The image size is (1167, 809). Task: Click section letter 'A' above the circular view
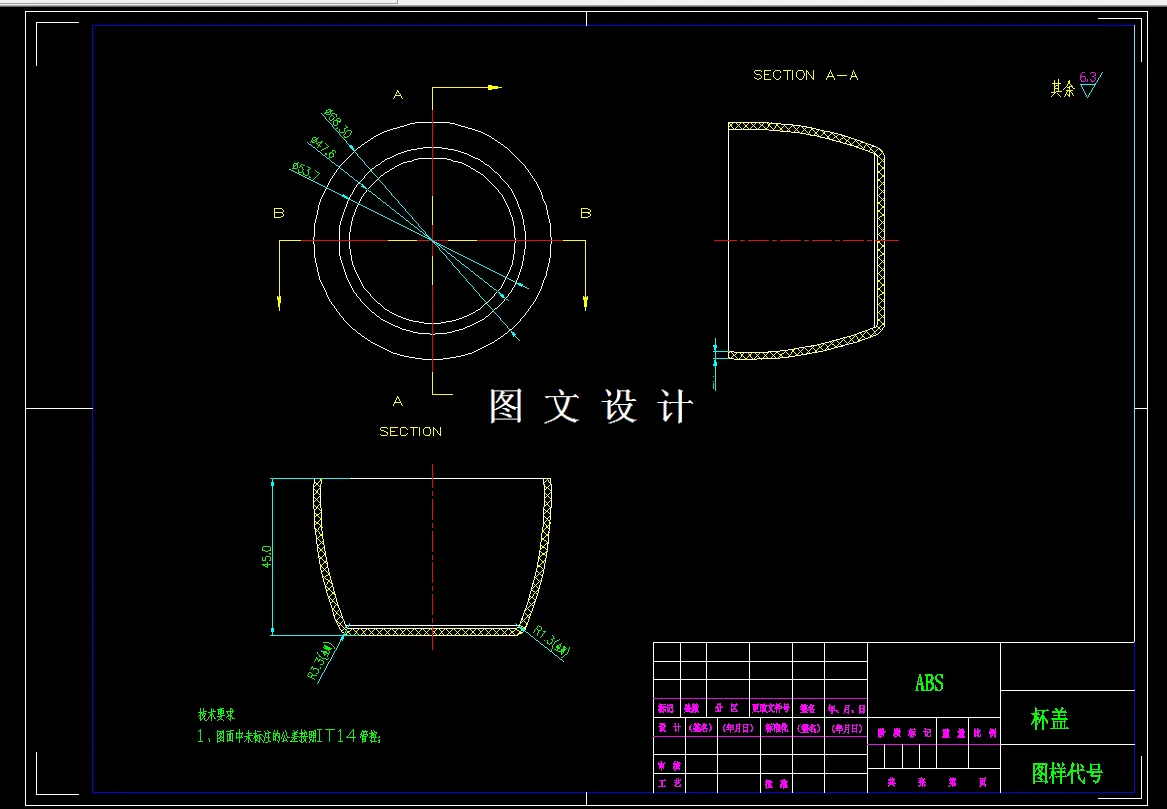[398, 95]
